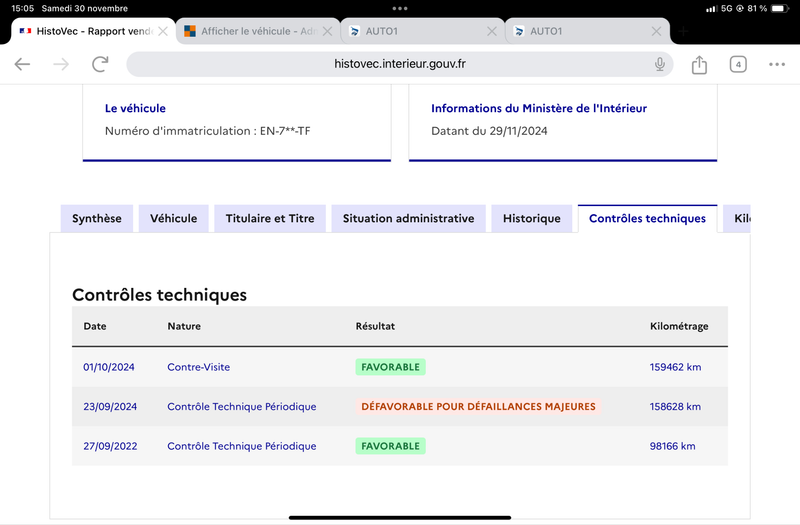Viewport: 800px width, 525px height.
Task: Close the first AUTO1 tab
Action: coord(492,31)
